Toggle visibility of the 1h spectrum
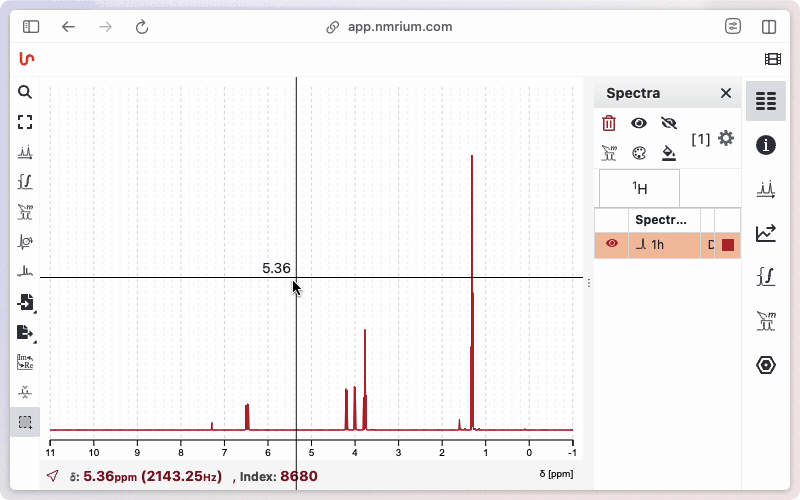The width and height of the screenshot is (800, 500). [612, 244]
